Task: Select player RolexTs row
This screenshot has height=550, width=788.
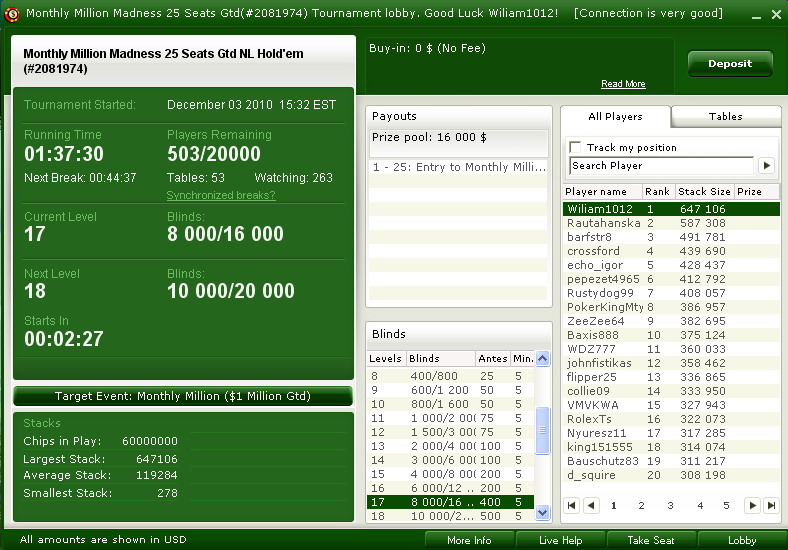Action: coord(671,419)
